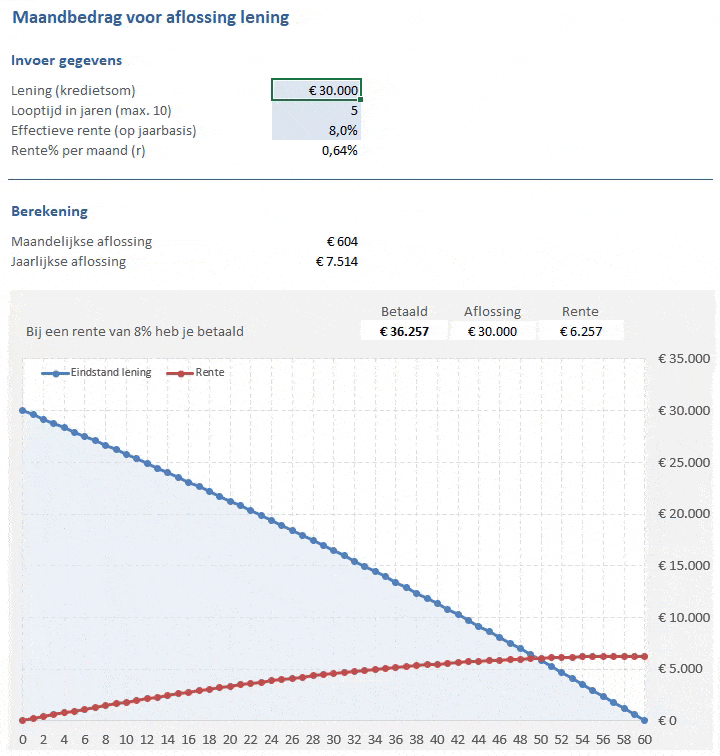Click the Looptijd in jaren value cell
This screenshot has width=720, height=756.
316,110
